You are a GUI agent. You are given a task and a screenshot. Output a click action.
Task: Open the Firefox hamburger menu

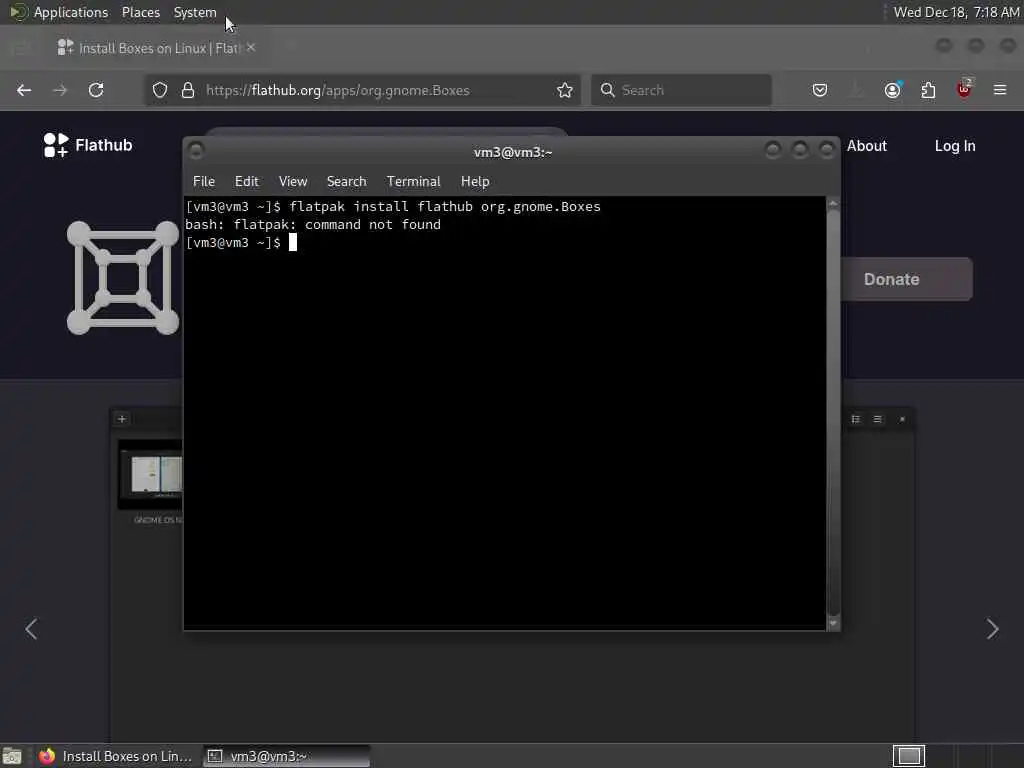[1000, 90]
